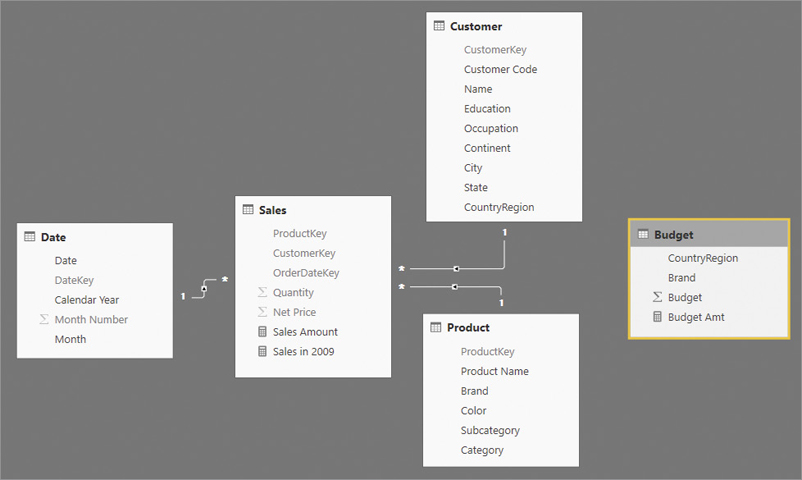Image resolution: width=802 pixels, height=480 pixels.
Task: Select Brand in the Product table
Action: coord(474,391)
